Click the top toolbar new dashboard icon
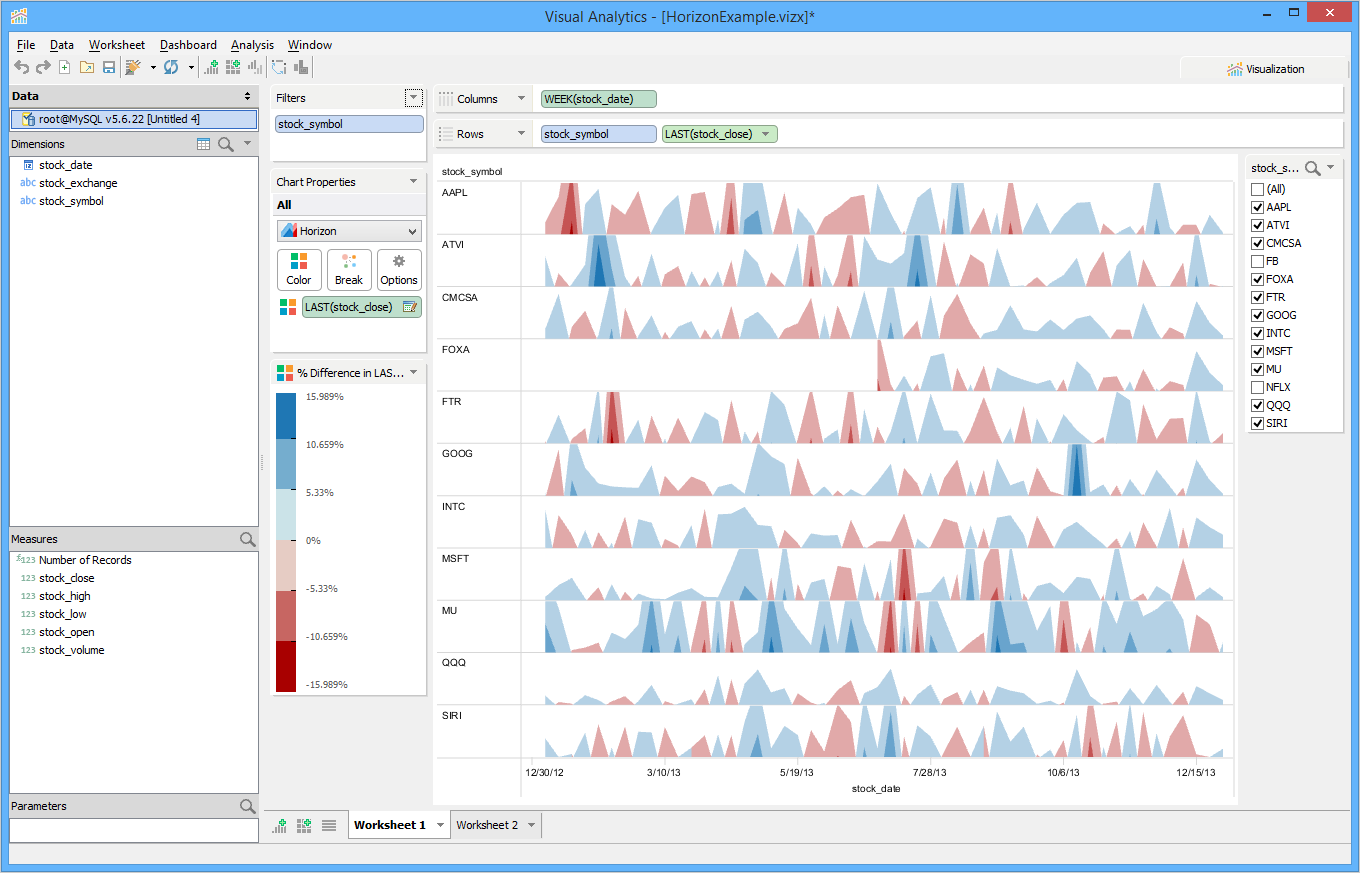Viewport: 1360px width, 873px height. click(x=233, y=67)
